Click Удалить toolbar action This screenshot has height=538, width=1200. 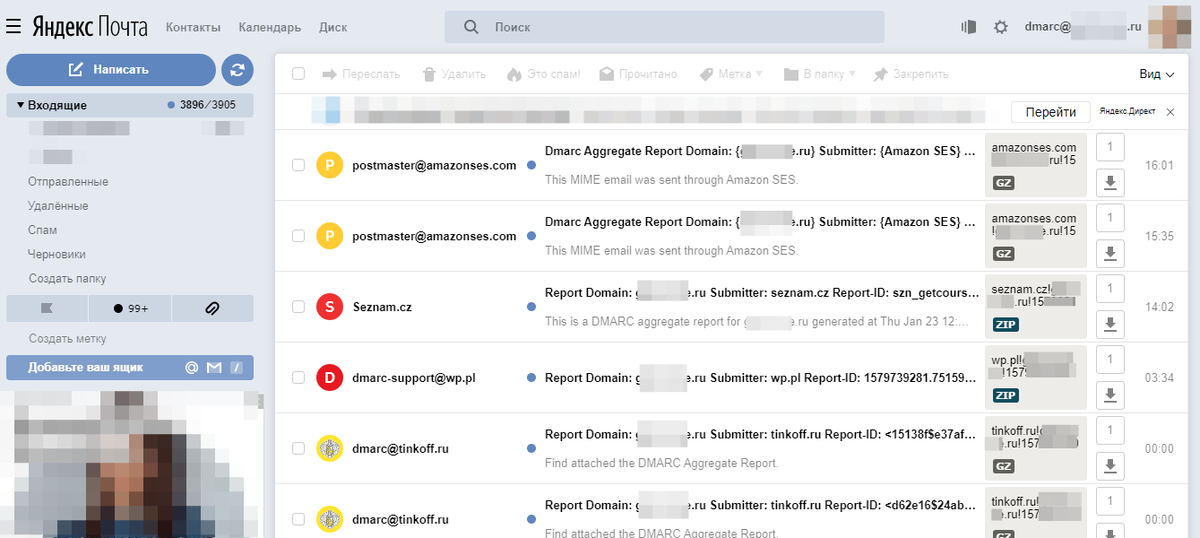(x=454, y=74)
